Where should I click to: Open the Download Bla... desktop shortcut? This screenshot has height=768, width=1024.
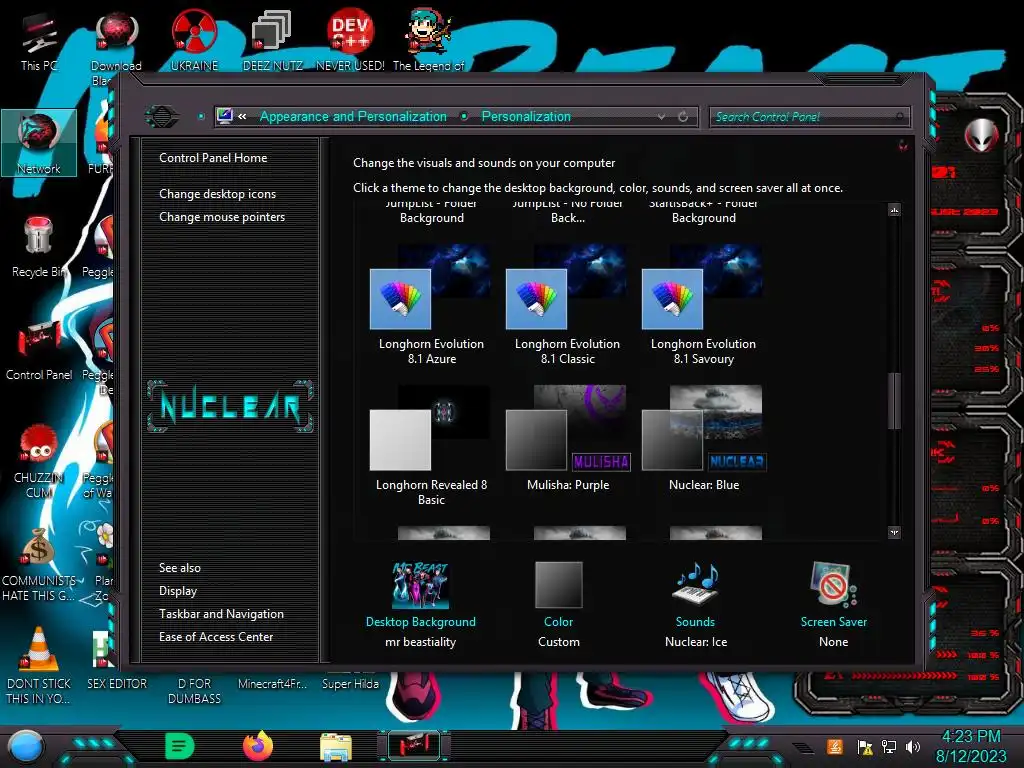coord(116,46)
